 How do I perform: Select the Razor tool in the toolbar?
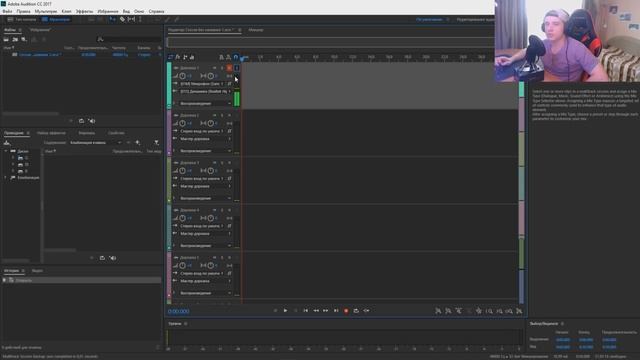122,19
